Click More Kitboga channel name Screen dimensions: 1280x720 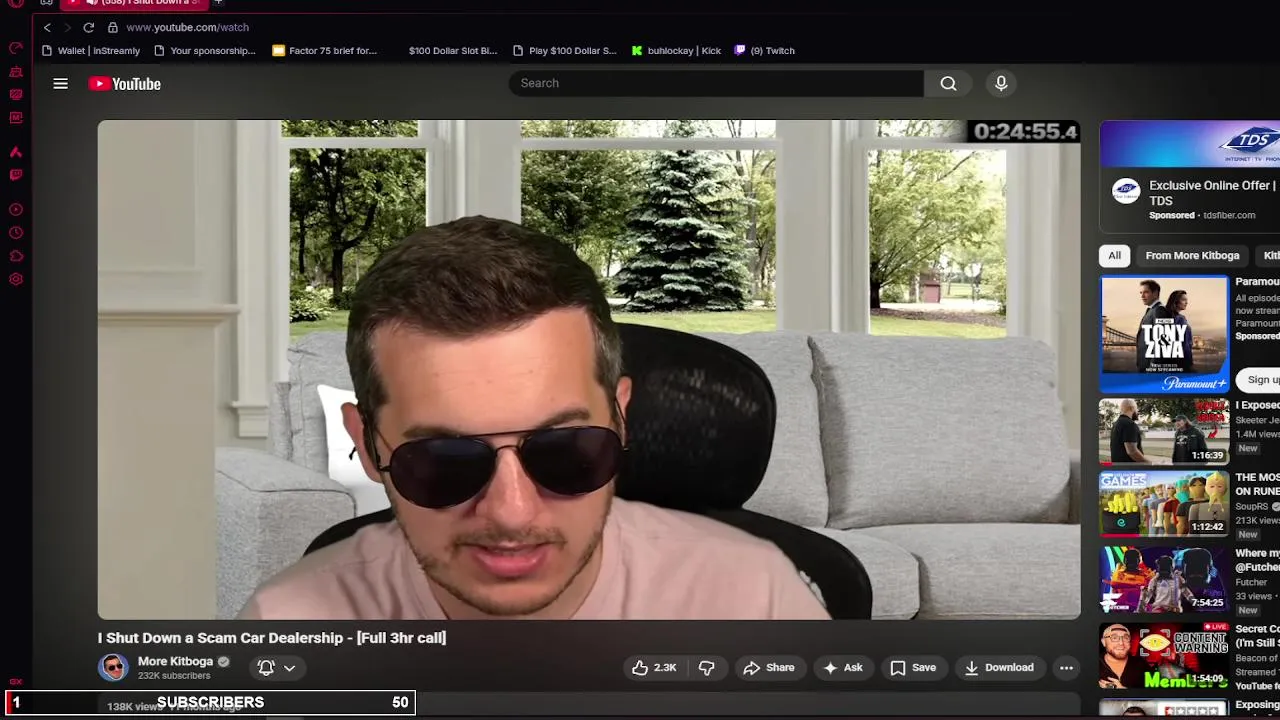175,661
